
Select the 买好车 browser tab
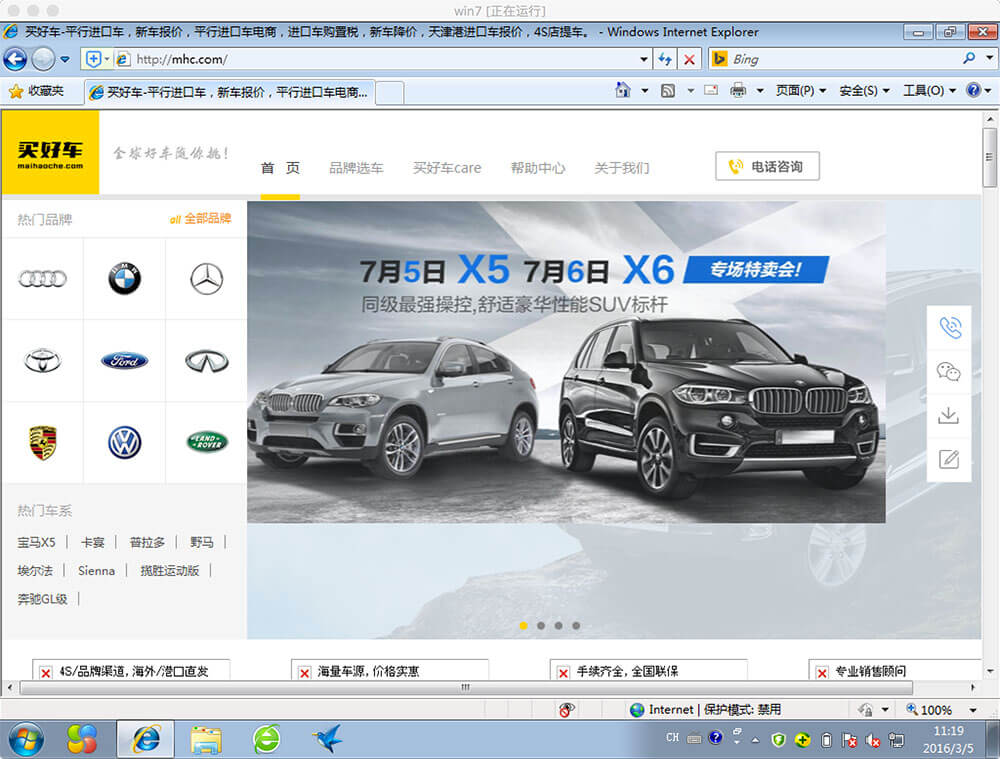pos(230,92)
